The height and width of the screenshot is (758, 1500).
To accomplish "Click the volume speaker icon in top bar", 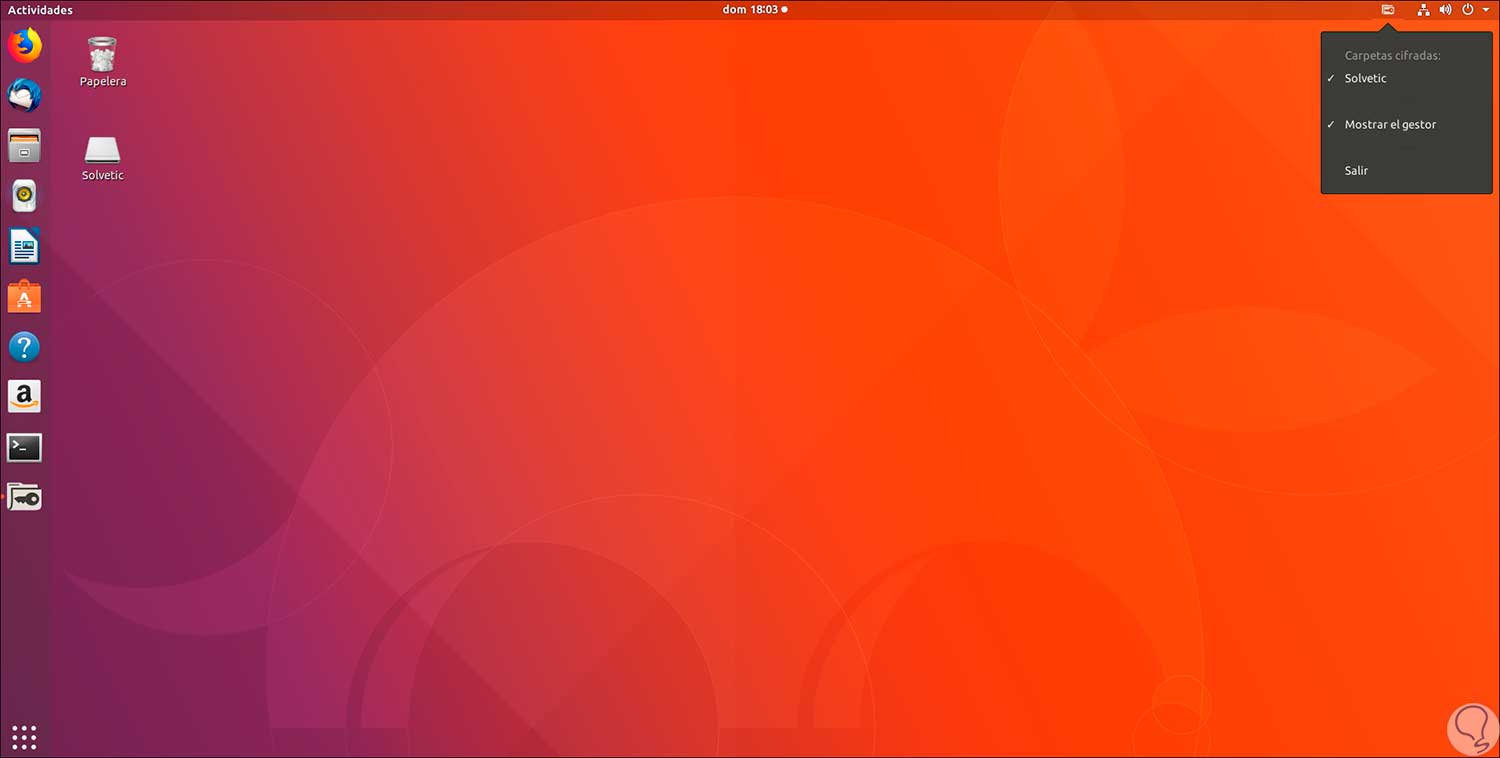I will coord(1445,10).
